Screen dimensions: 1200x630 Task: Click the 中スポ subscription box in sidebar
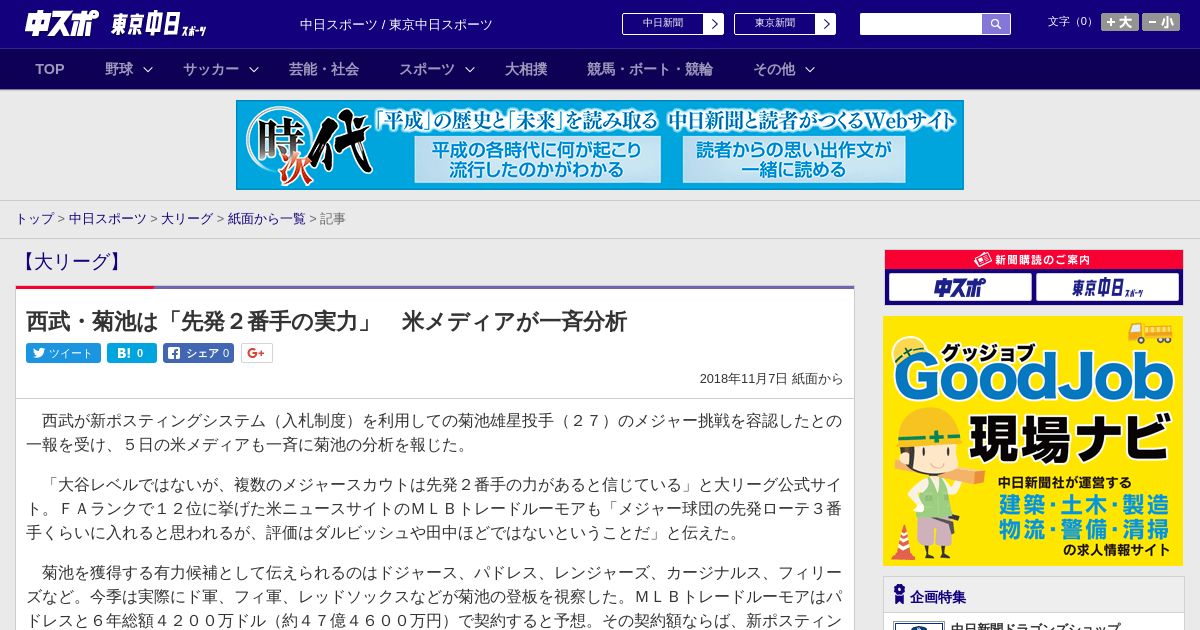[960, 288]
